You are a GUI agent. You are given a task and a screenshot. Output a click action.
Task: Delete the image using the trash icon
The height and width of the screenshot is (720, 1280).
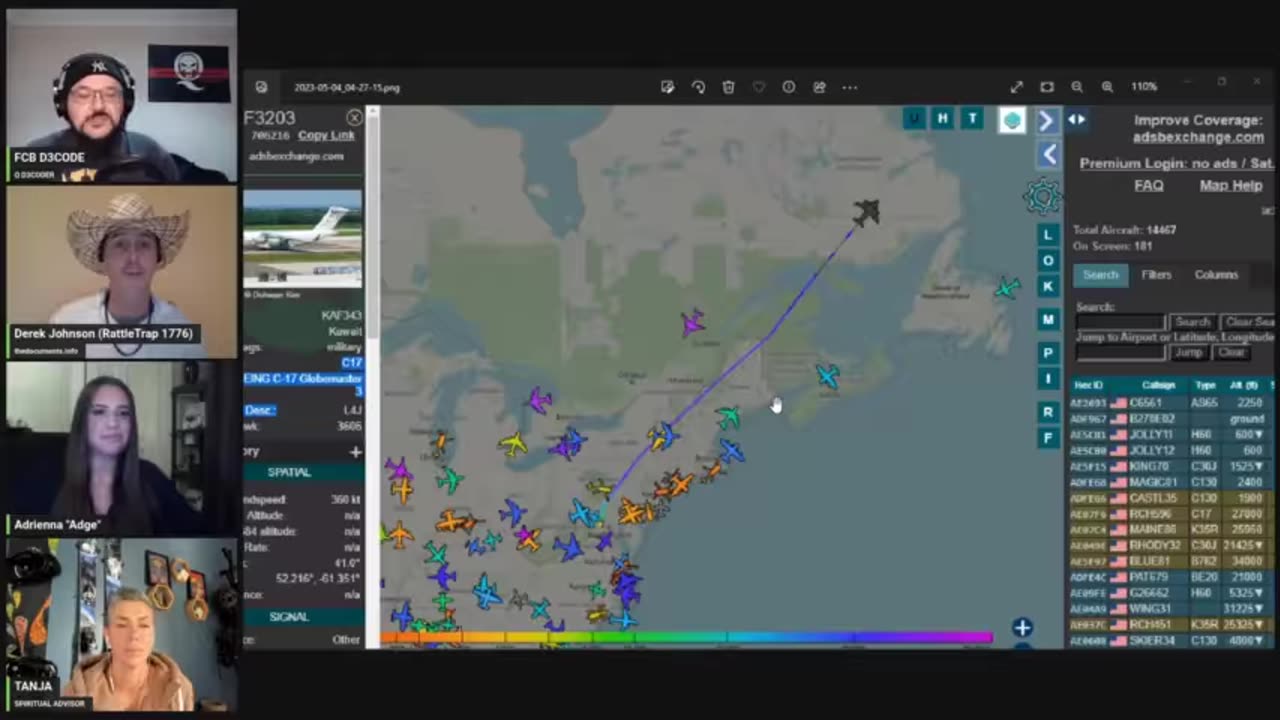click(x=728, y=87)
